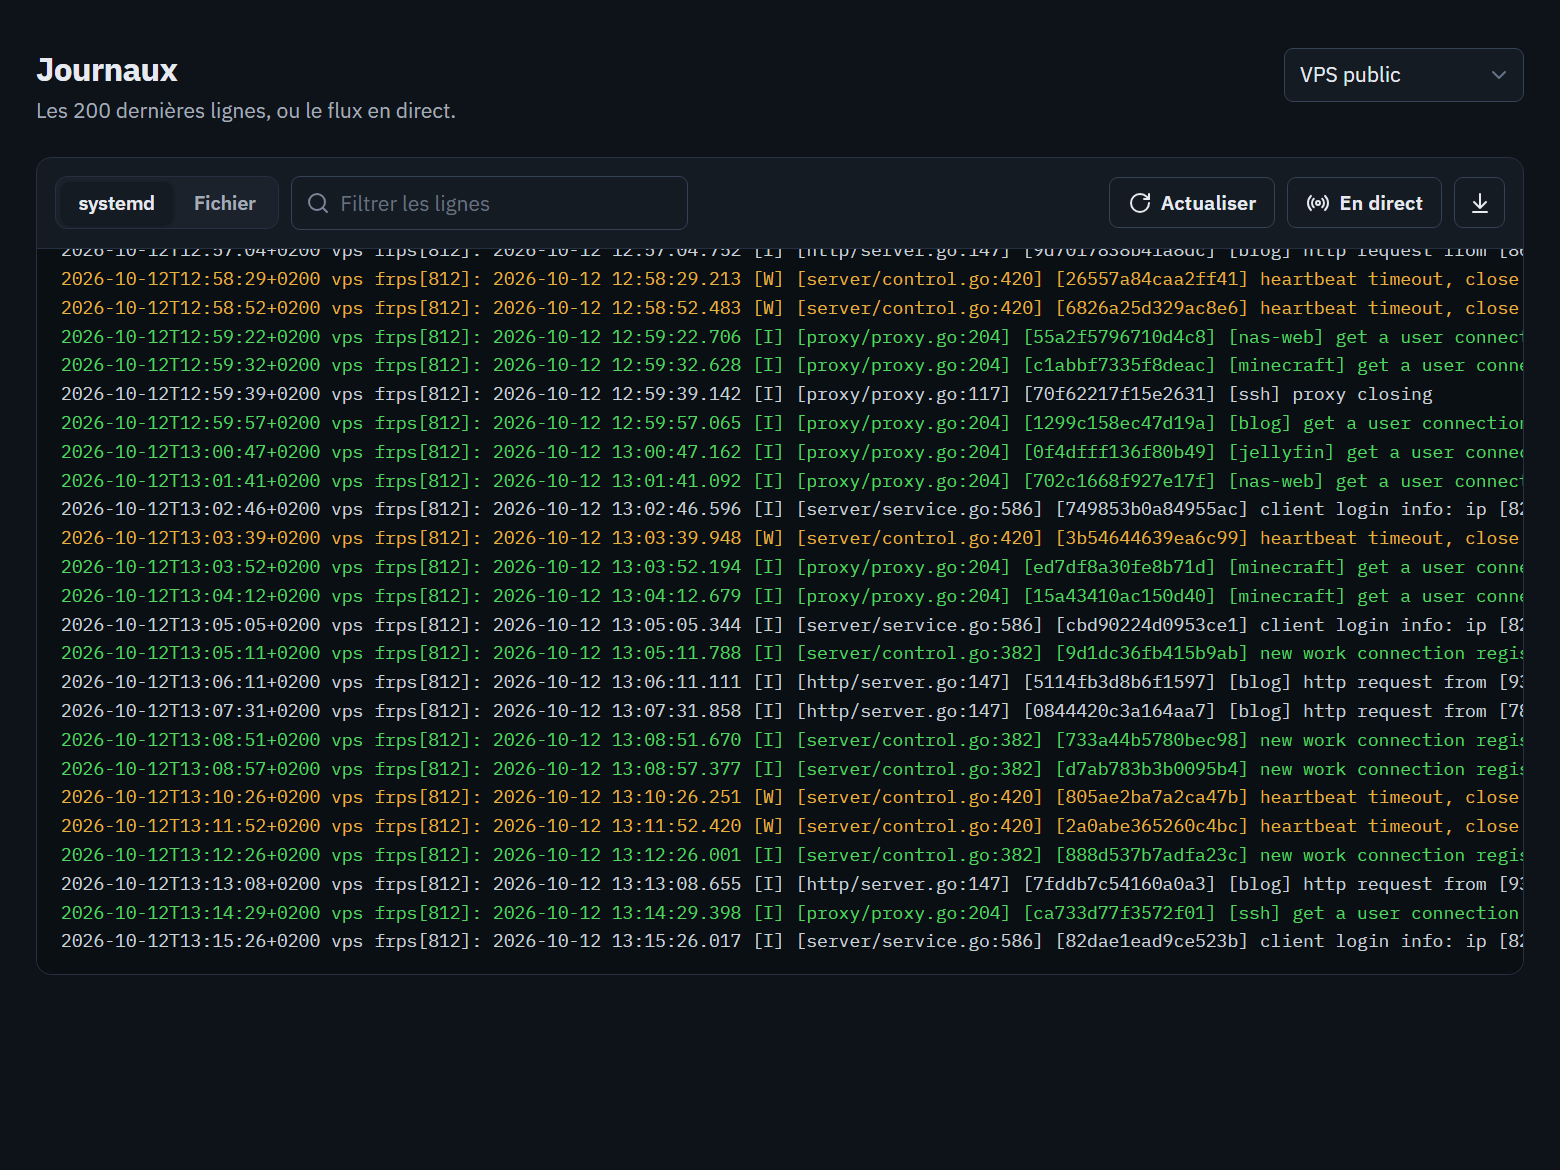
Task: Click the 13:05:05 client login info line
Action: [x=790, y=625]
